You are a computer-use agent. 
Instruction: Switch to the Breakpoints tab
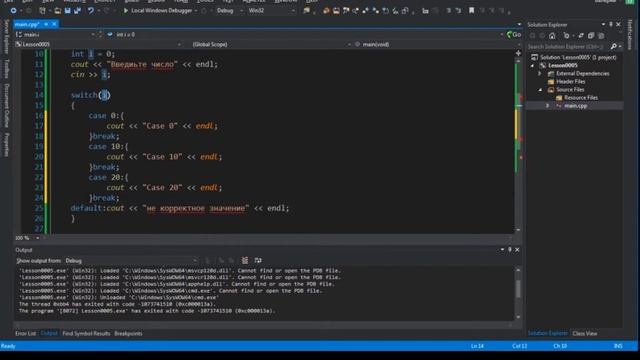tap(128, 333)
